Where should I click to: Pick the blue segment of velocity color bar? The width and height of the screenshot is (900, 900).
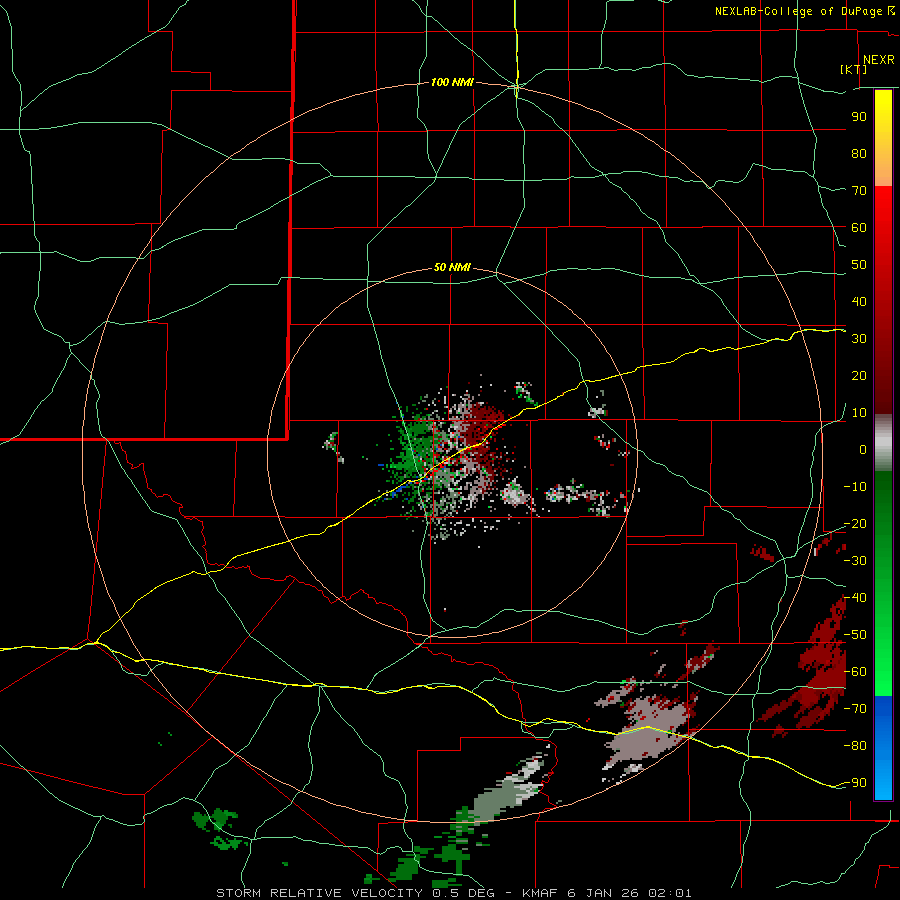(883, 748)
